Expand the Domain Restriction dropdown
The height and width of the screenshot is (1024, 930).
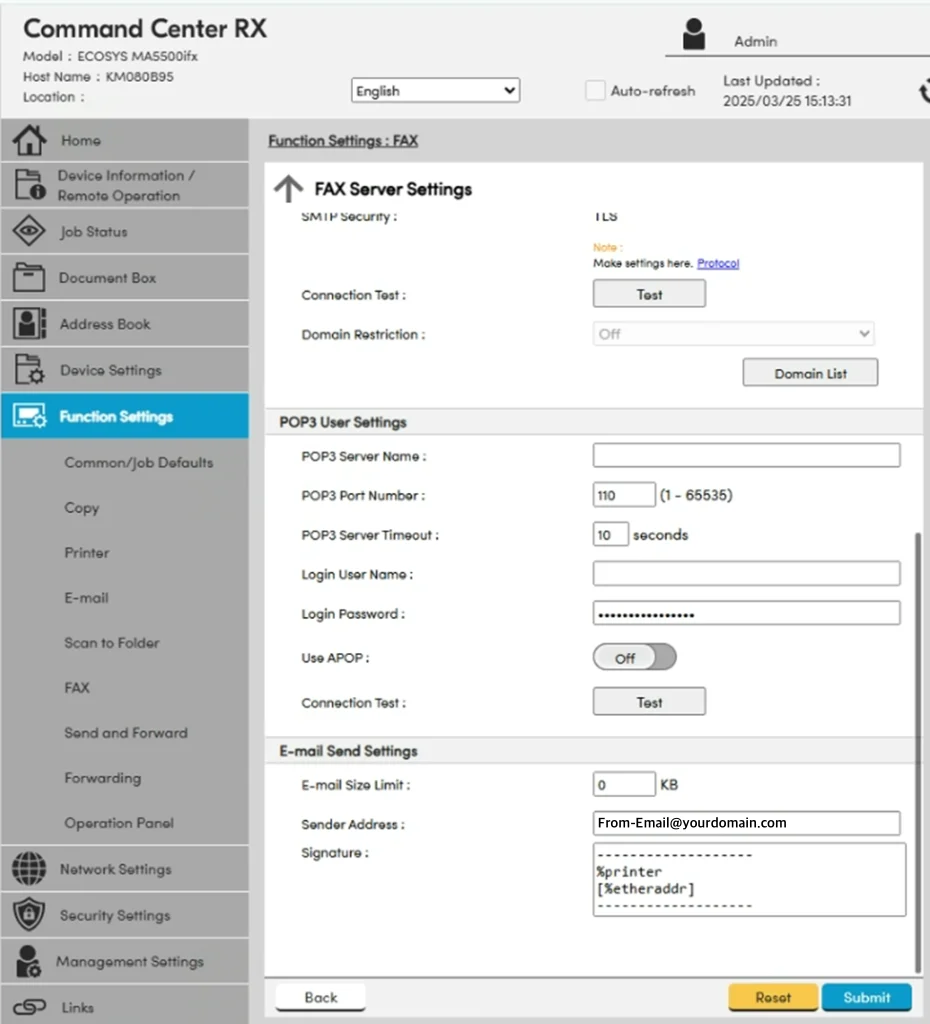click(734, 334)
